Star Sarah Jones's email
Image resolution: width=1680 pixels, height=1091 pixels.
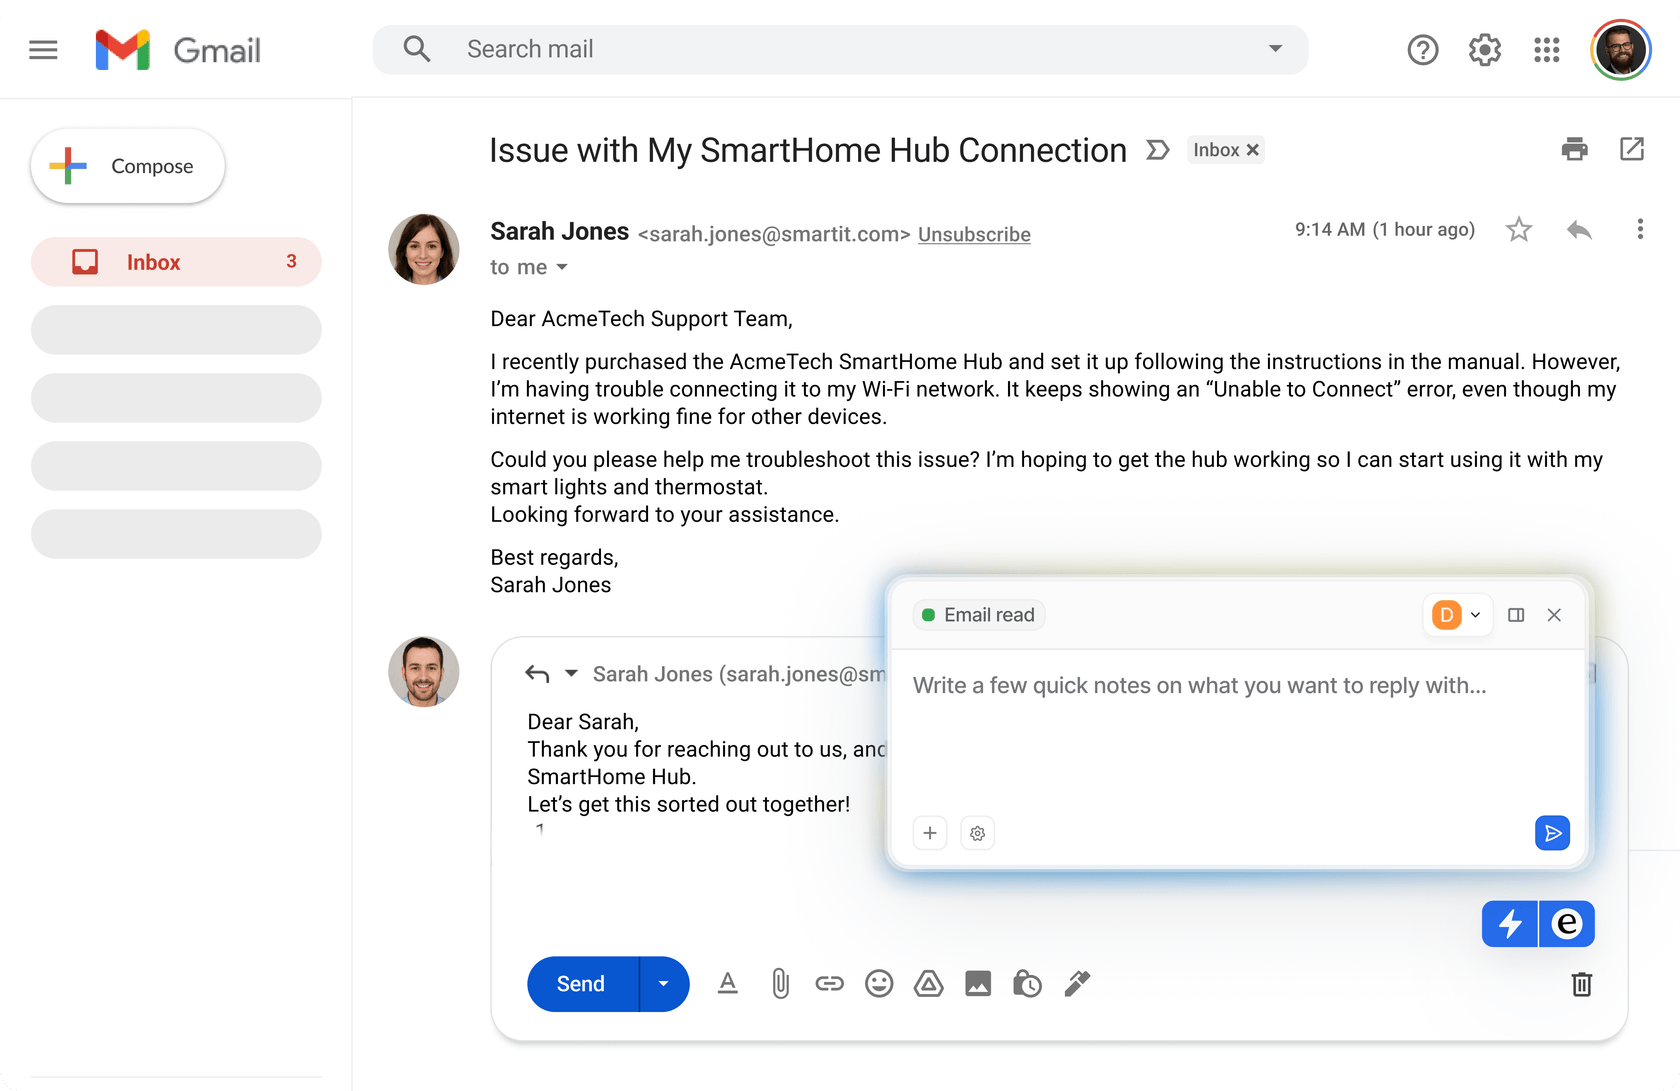[x=1518, y=230]
